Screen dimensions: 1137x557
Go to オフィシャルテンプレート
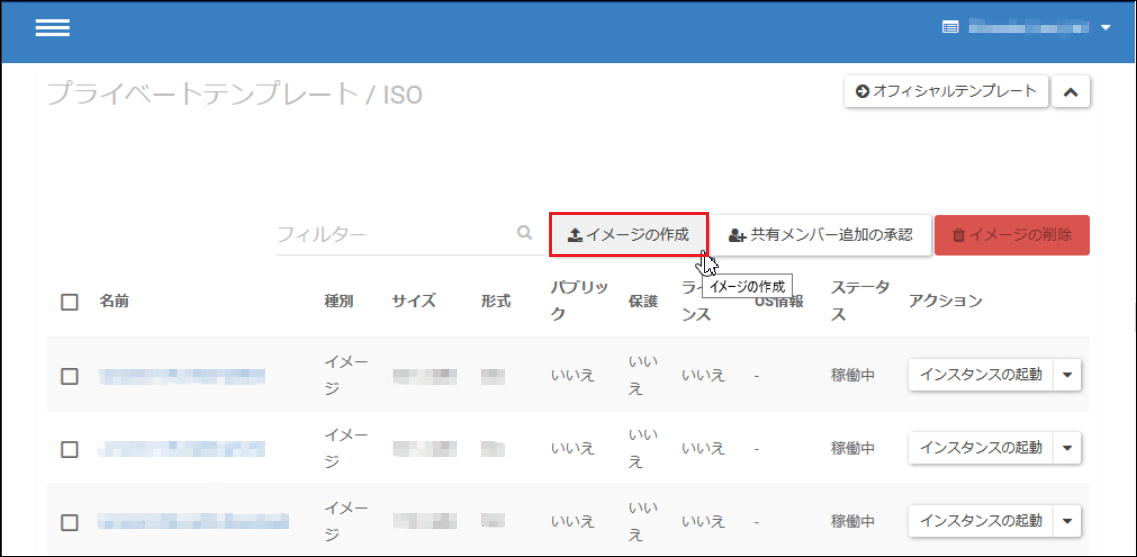946,92
